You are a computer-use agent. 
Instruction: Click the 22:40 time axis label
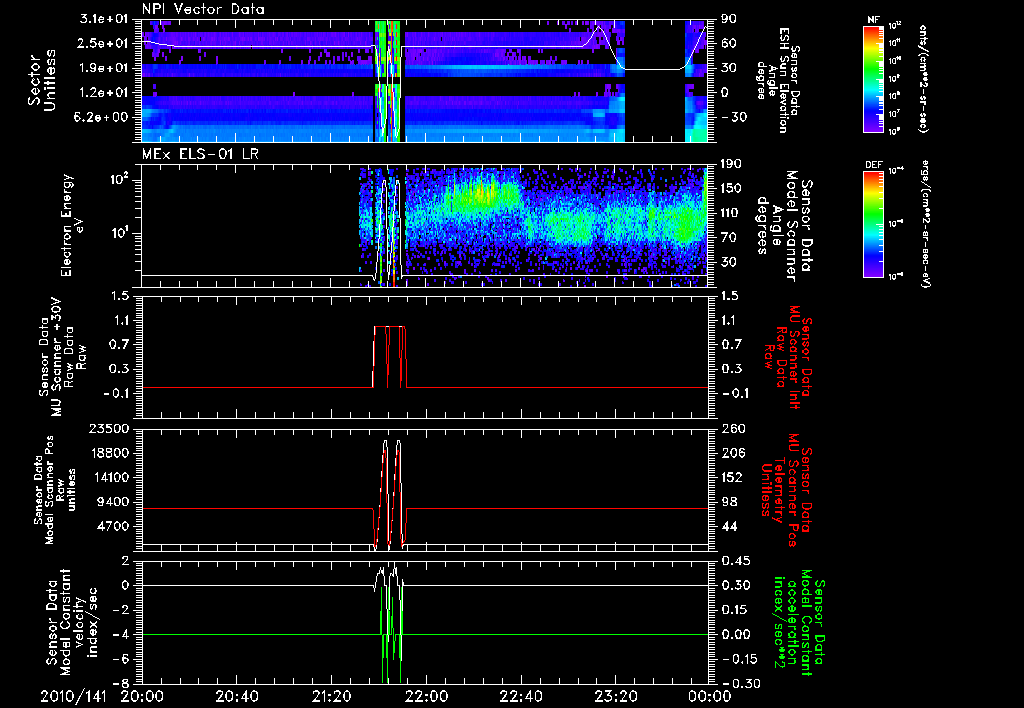coord(521,697)
